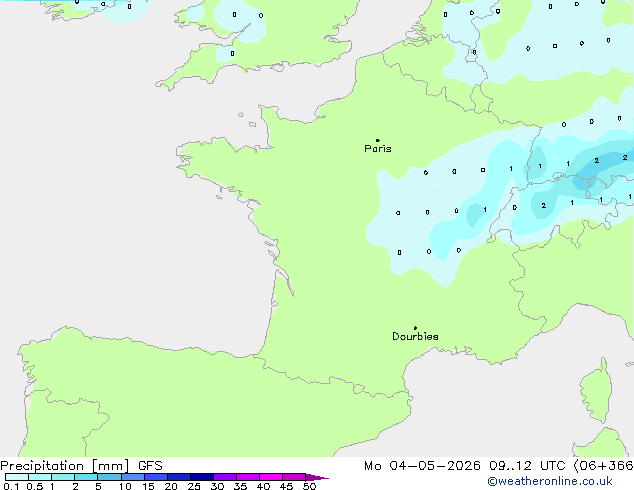
Task: Click the legend label '40'
Action: tap(263, 486)
